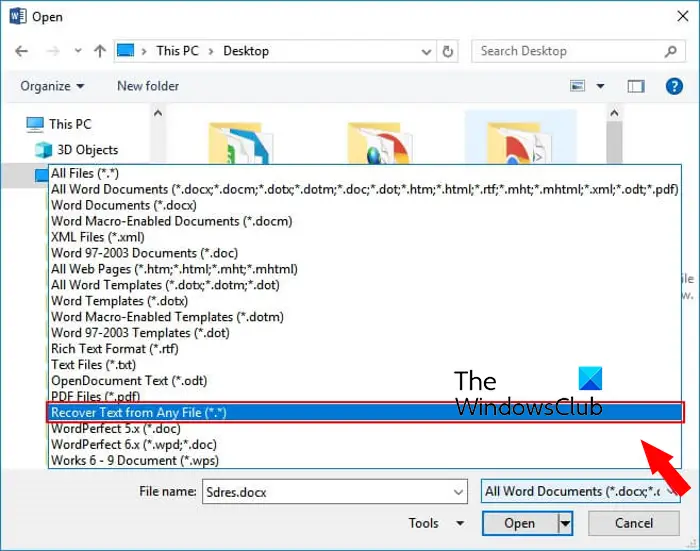Click the search magnifier icon
Screen dimensions: 700x551
[670, 52]
